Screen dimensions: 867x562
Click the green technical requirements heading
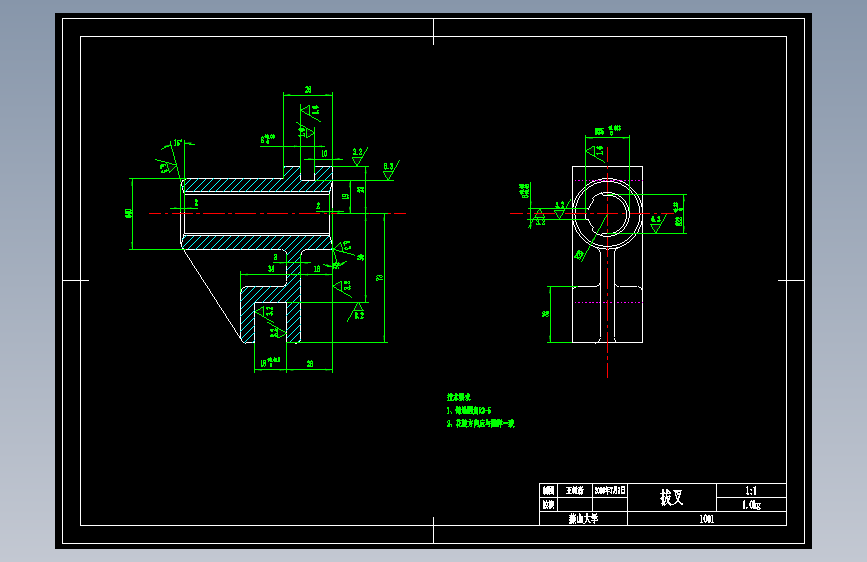(458, 397)
